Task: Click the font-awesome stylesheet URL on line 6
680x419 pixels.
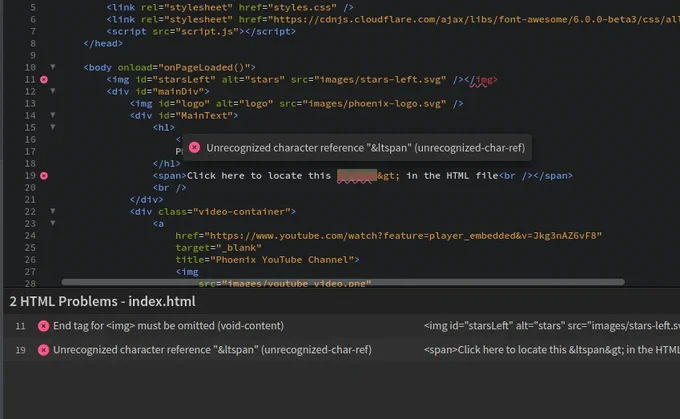Action: 474,20
